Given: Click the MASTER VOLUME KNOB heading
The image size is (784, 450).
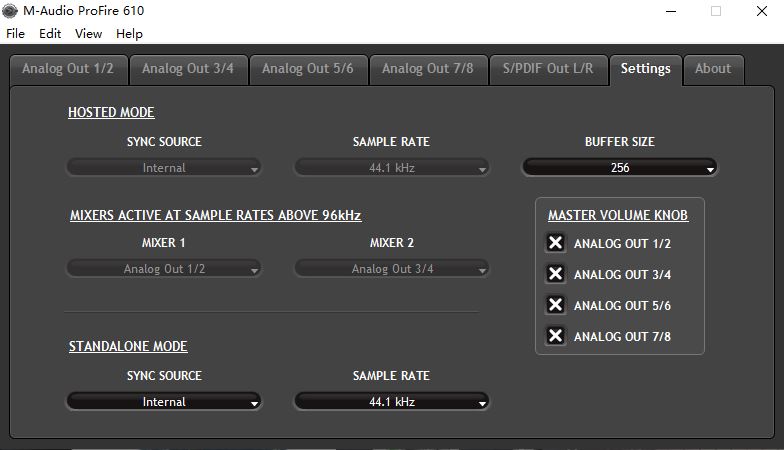Looking at the screenshot, I should tap(618, 216).
